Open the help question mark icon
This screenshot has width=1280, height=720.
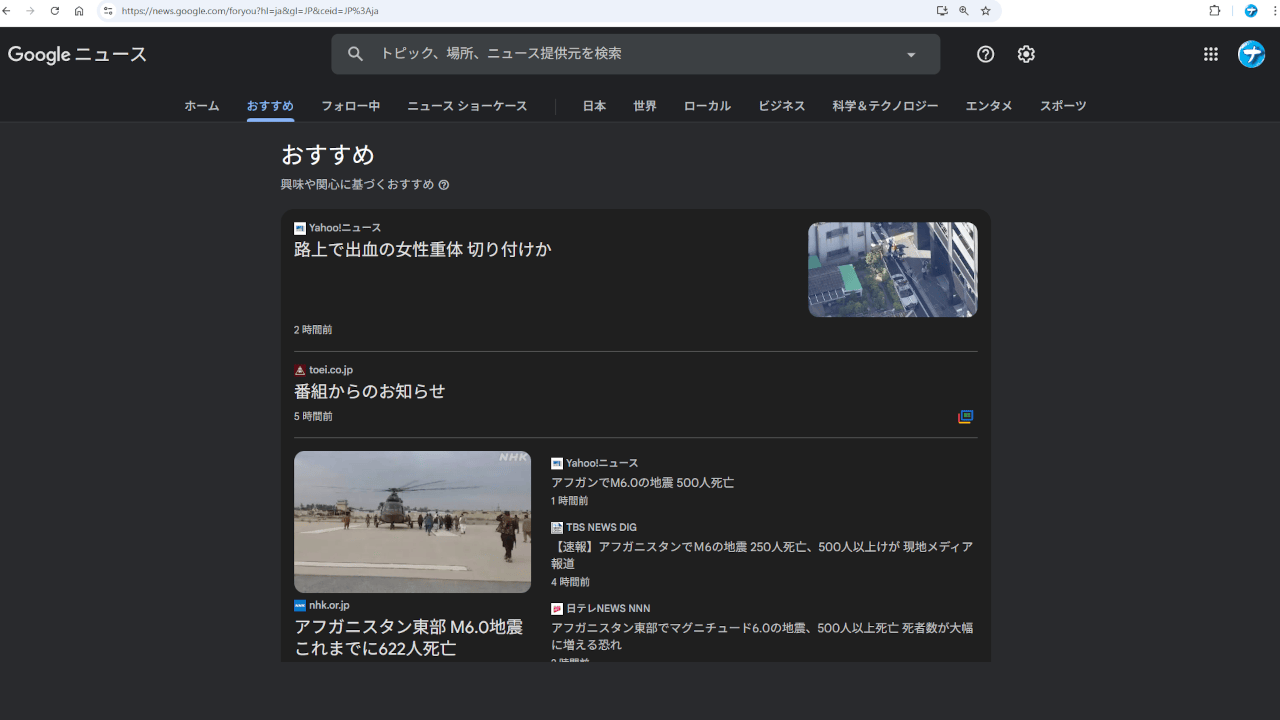[986, 54]
